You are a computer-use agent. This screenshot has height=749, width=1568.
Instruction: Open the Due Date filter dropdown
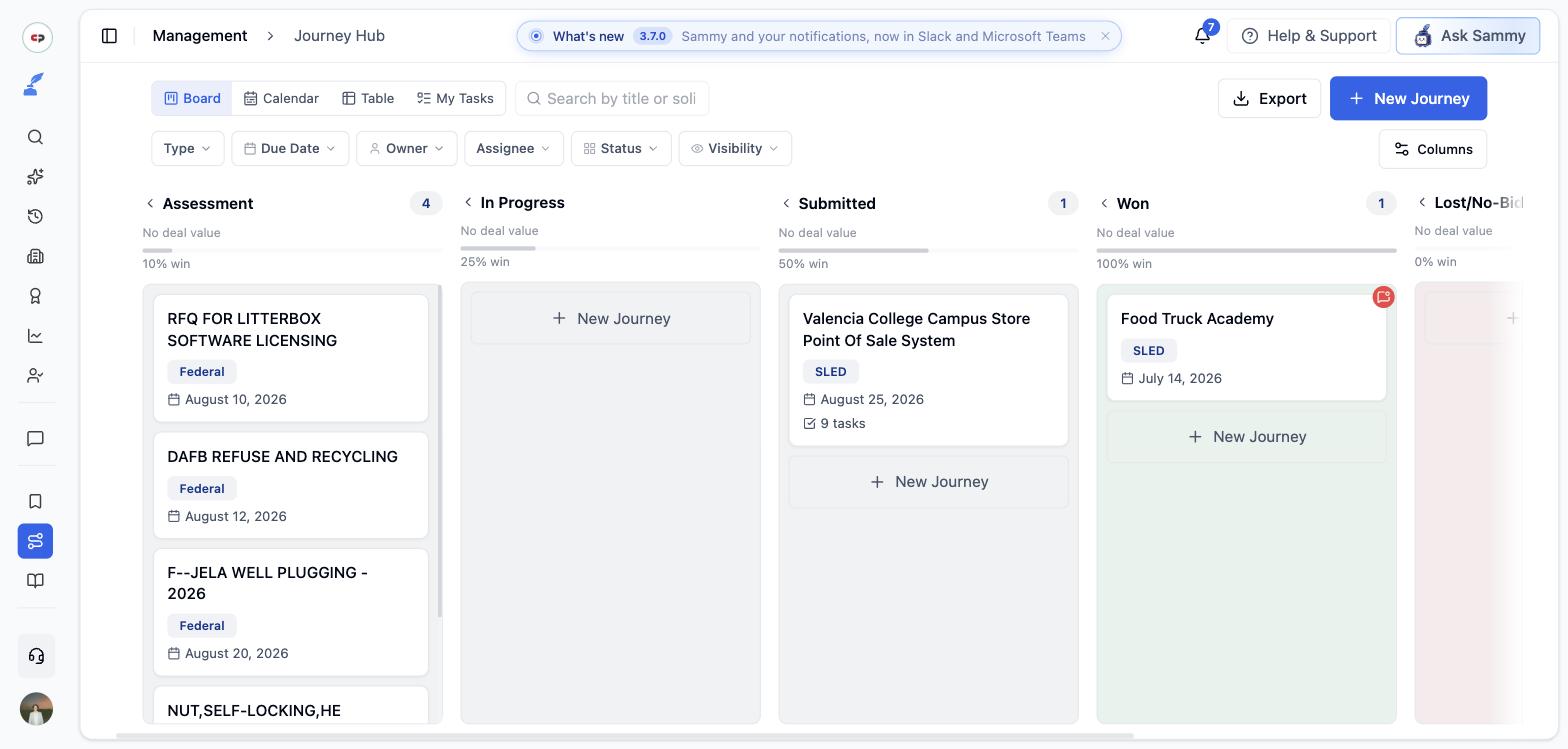(x=290, y=148)
